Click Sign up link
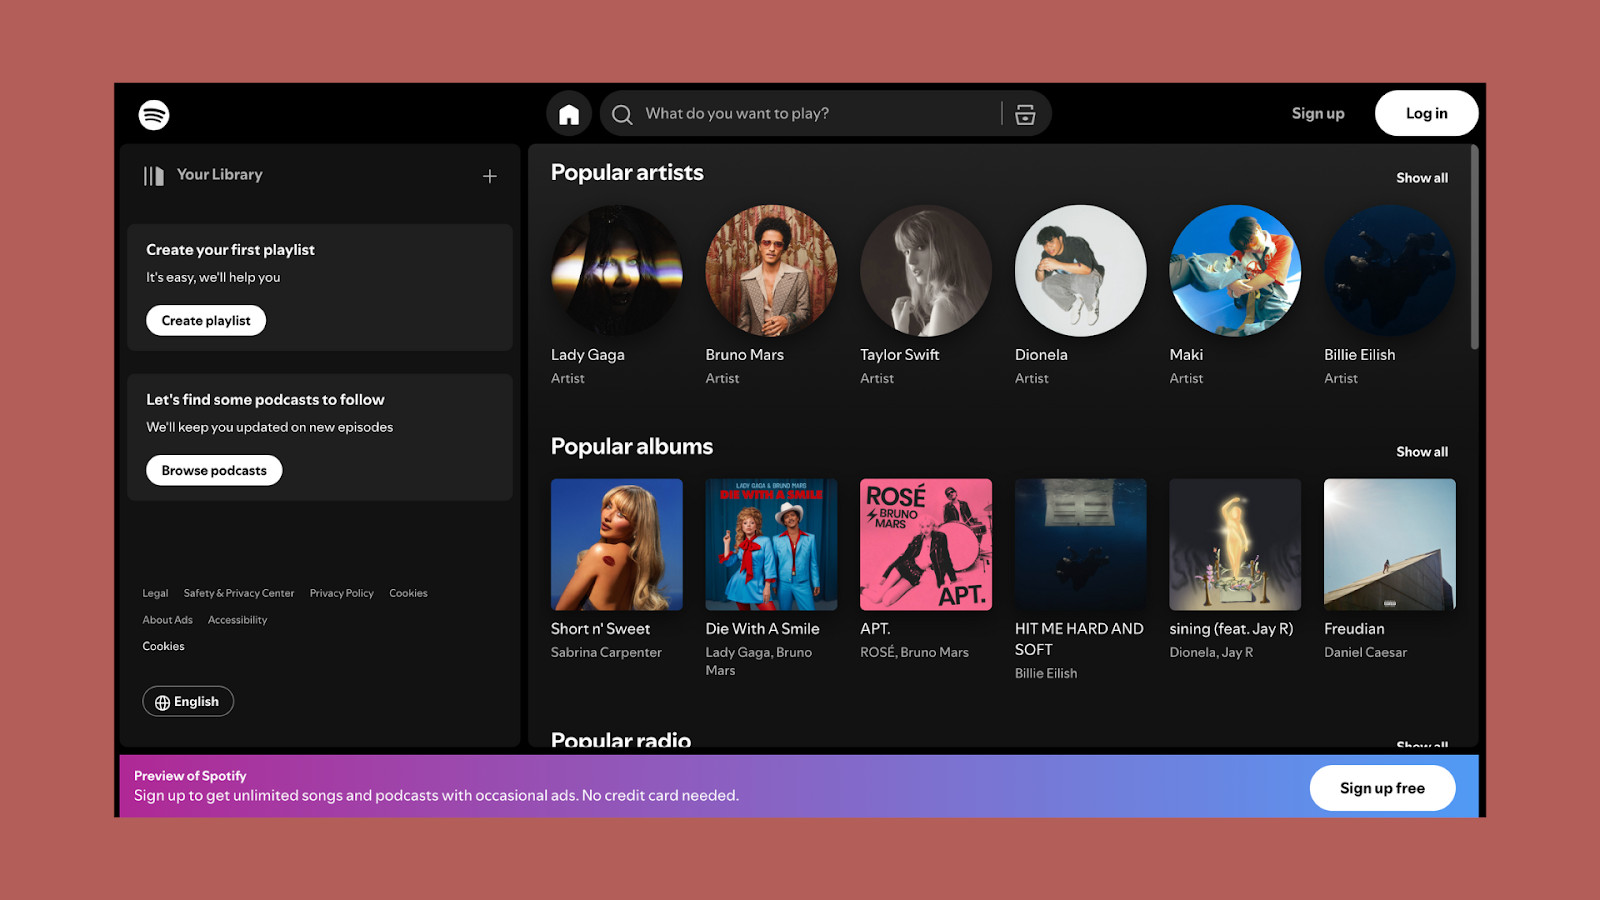 click(1318, 114)
